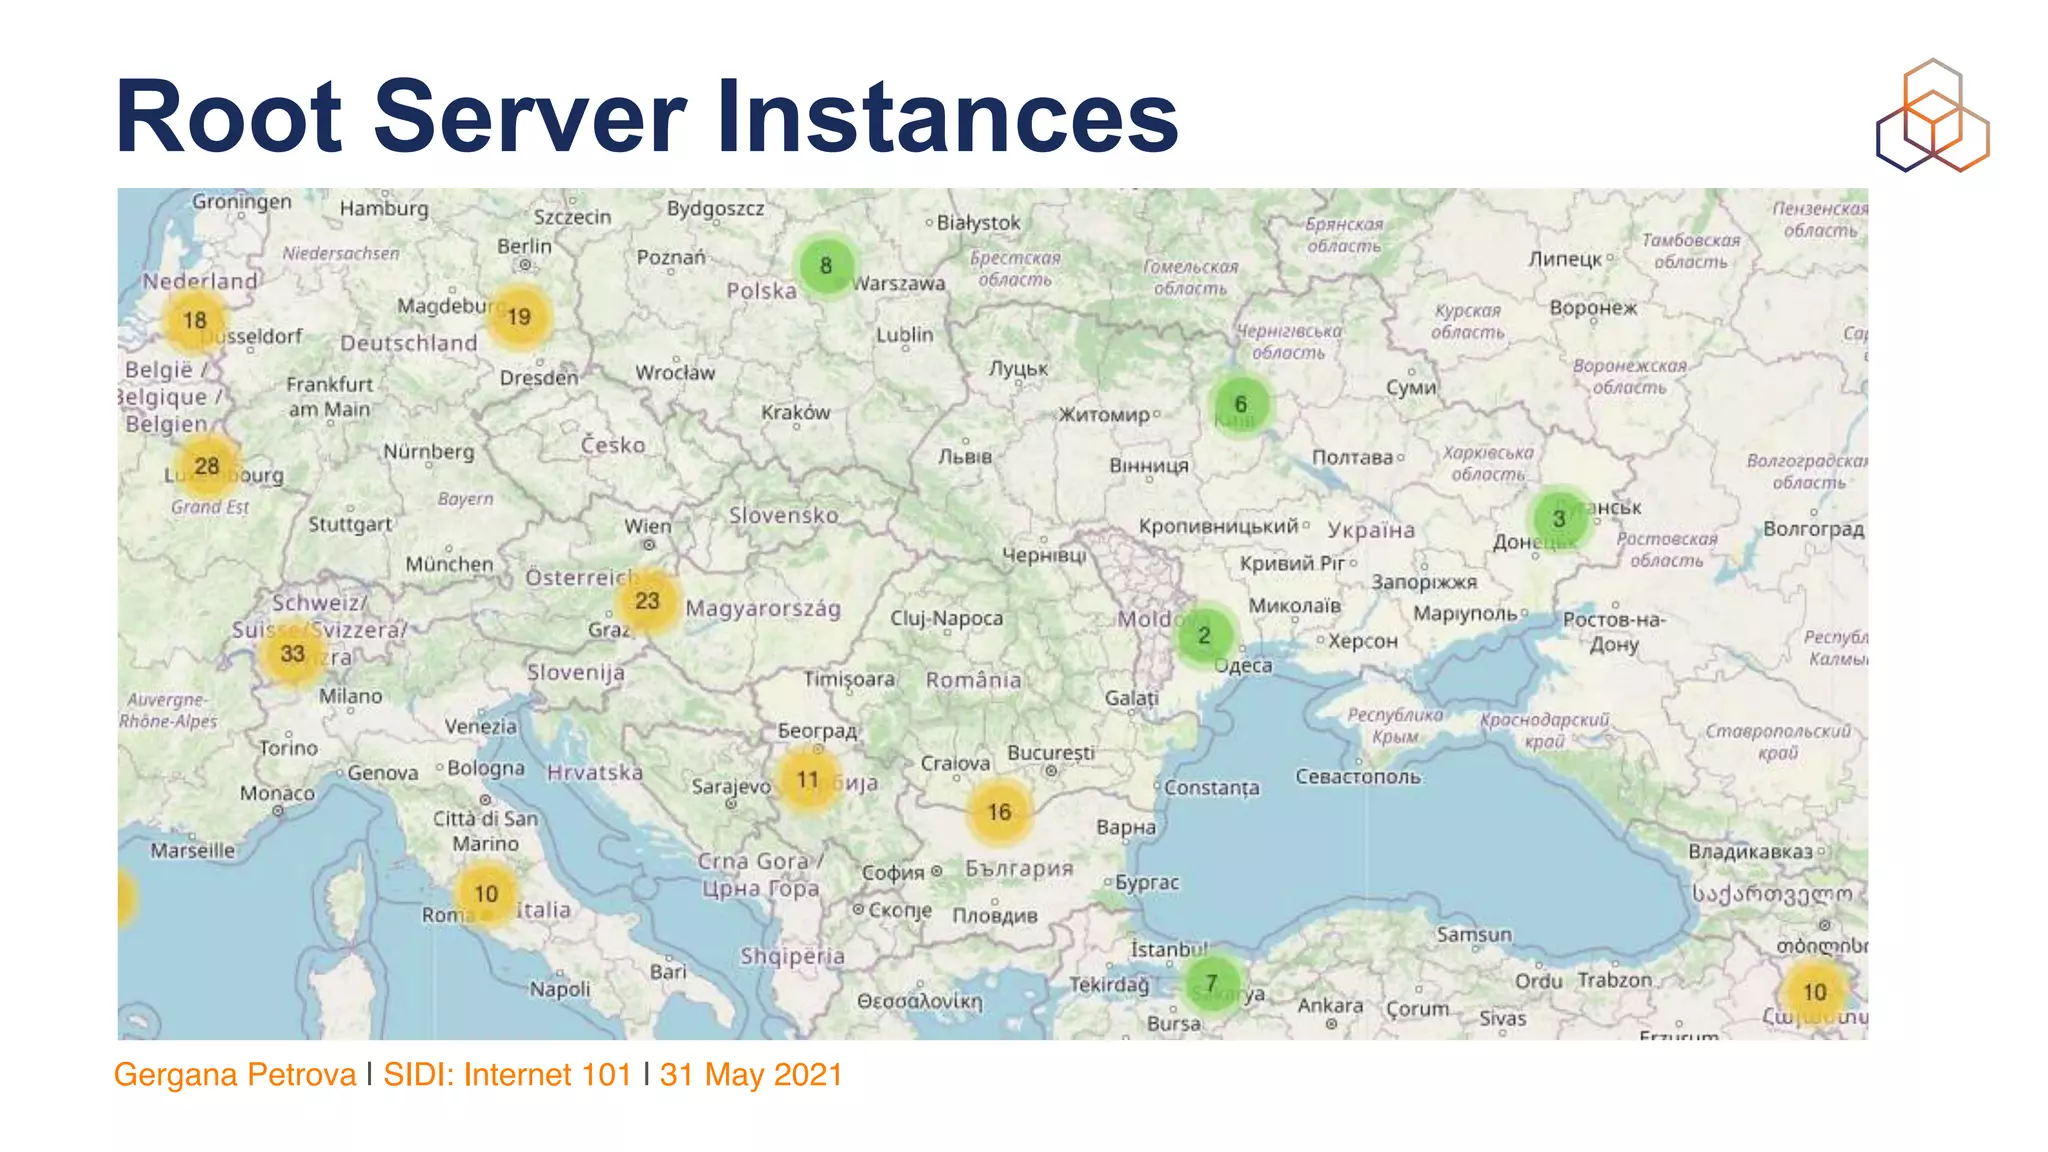This screenshot has height=1152, width=2048.
Task: Click the 'Root Server Instances' slide title
Action: coord(647,116)
